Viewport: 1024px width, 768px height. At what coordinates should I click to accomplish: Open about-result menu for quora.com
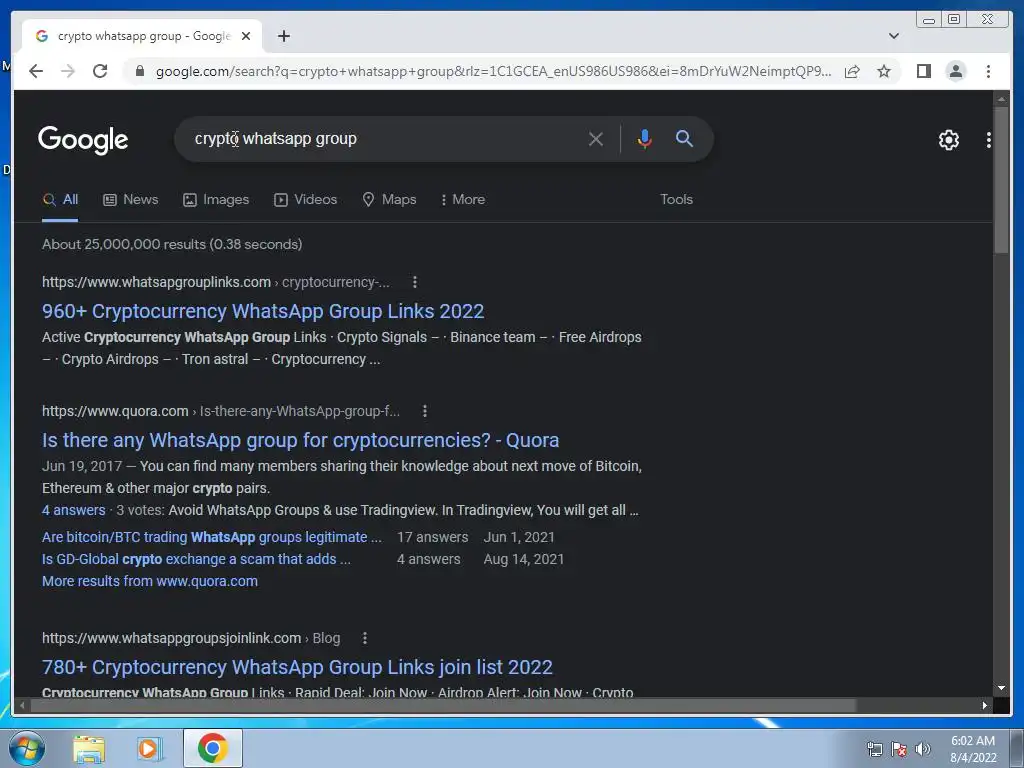click(x=424, y=411)
